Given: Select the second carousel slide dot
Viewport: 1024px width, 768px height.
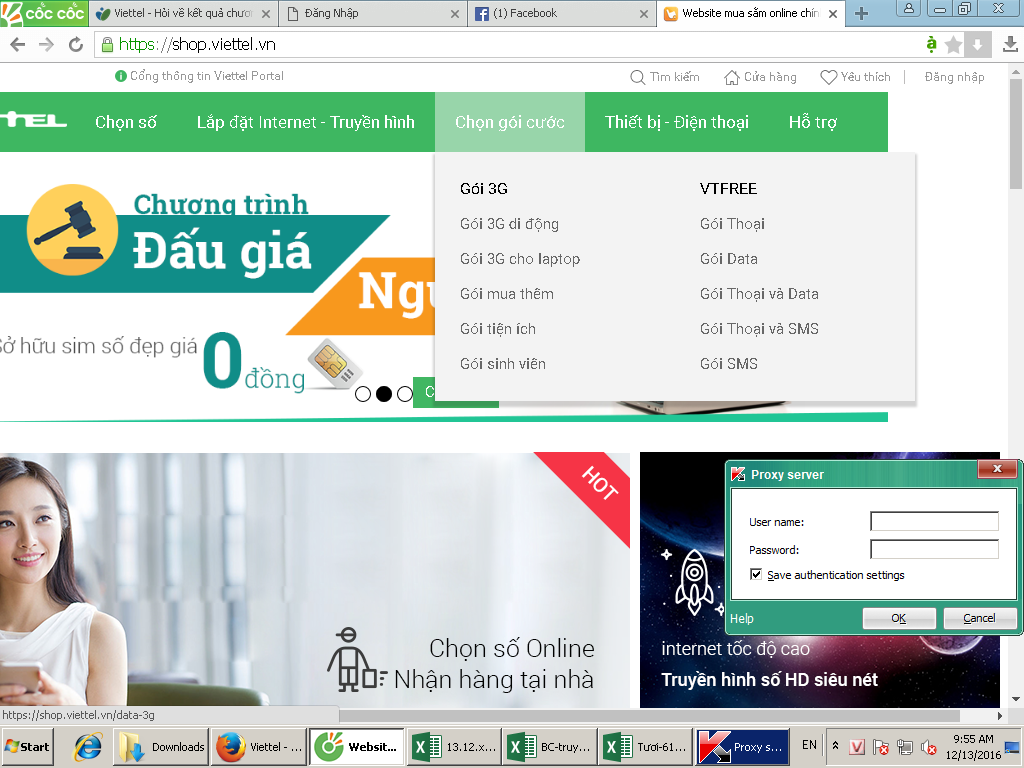Looking at the screenshot, I should click(384, 394).
